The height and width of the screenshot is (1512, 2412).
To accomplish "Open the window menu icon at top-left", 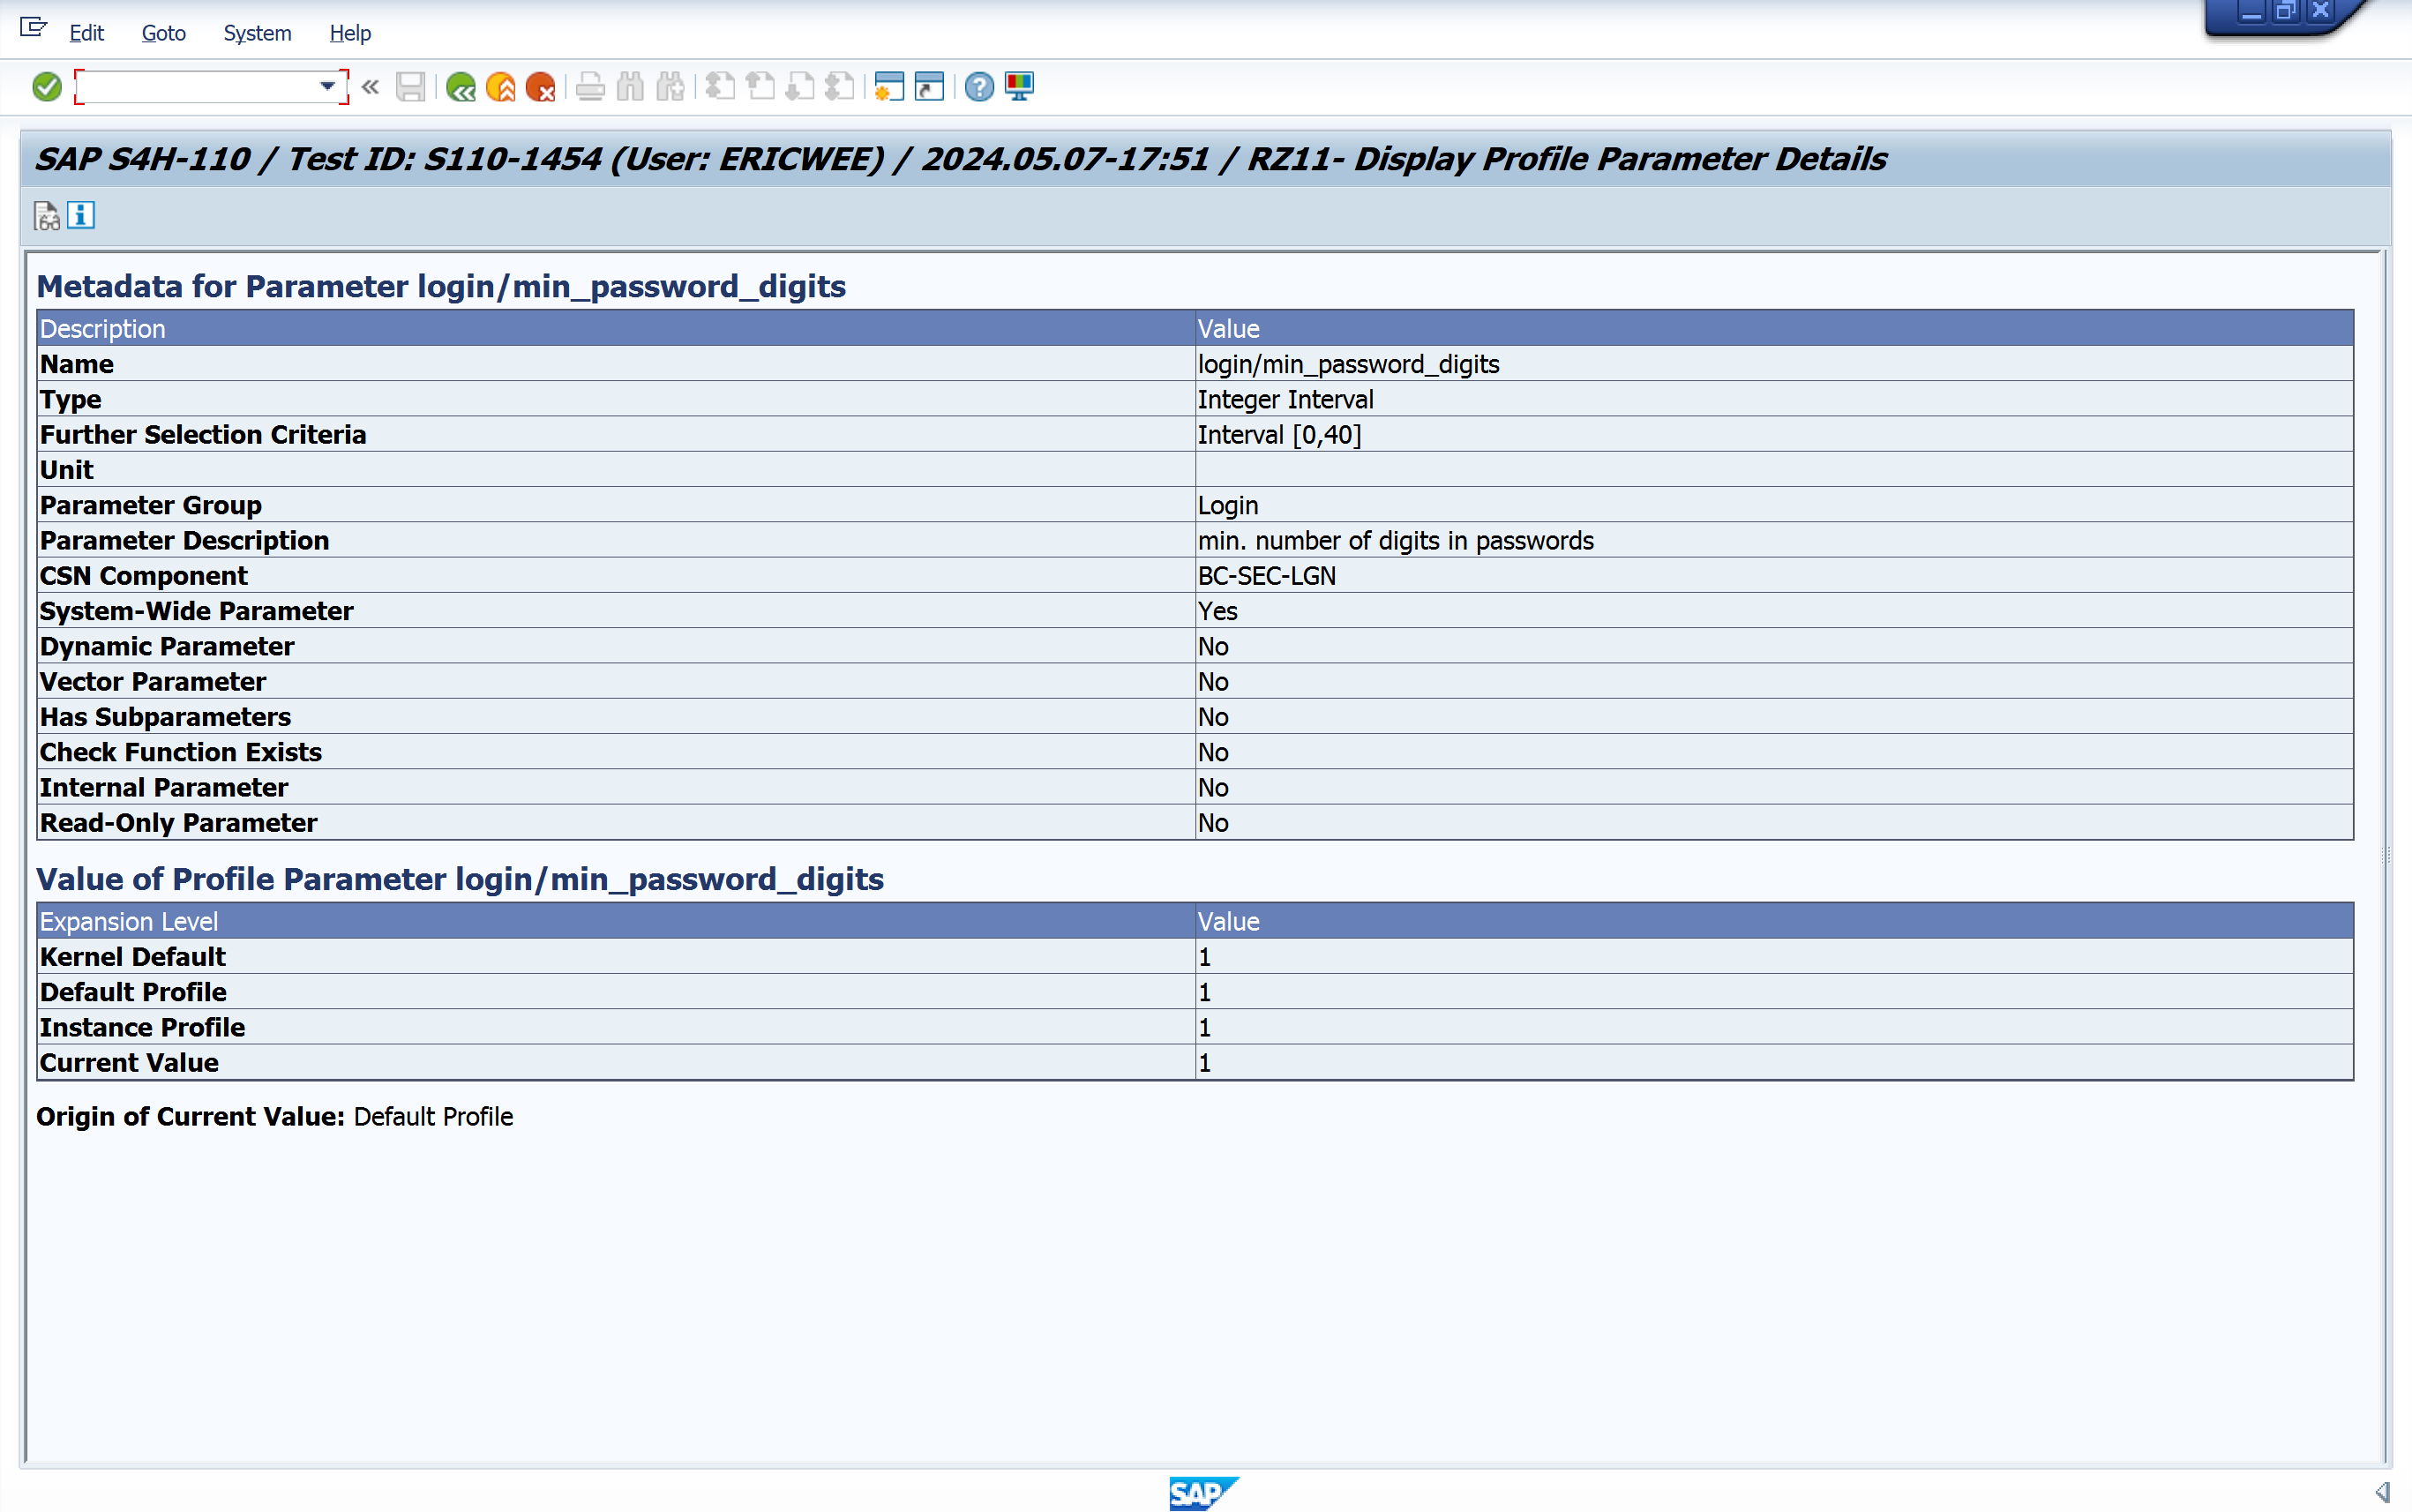I will tap(33, 28).
